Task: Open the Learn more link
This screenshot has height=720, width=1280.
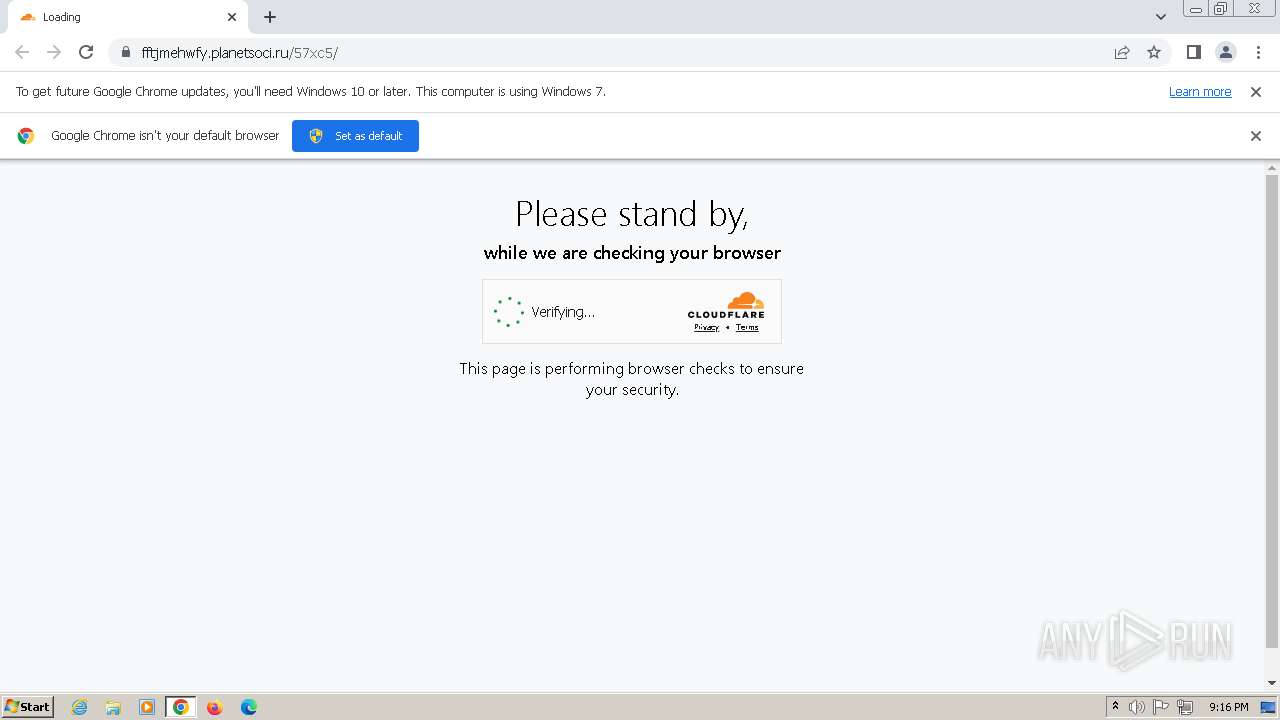Action: [x=1200, y=91]
